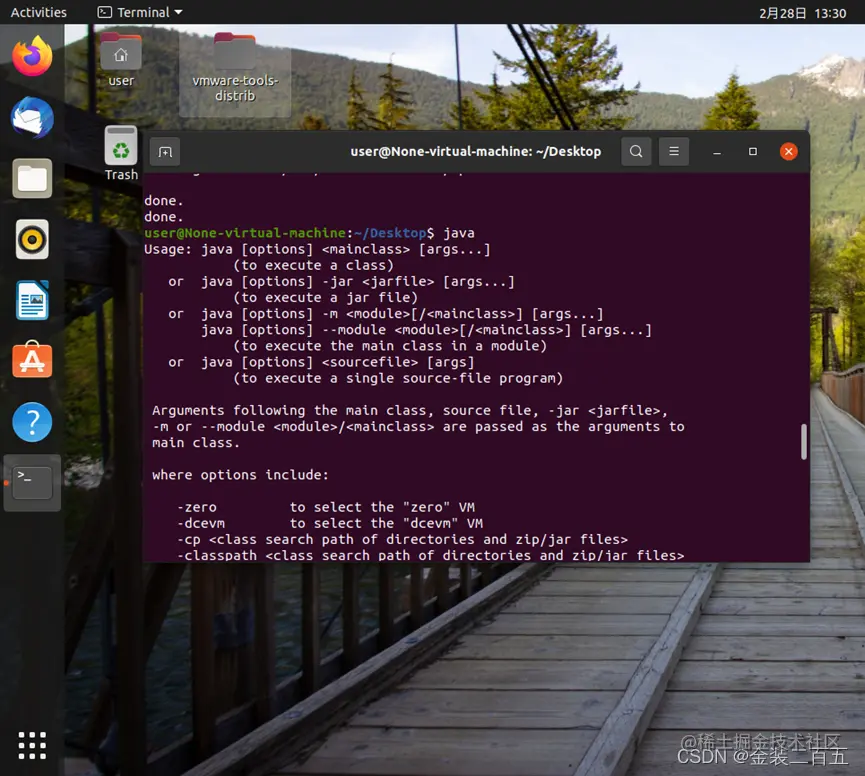Click the "where options include:" line
Screen dimensions: 865x776
click(240, 475)
